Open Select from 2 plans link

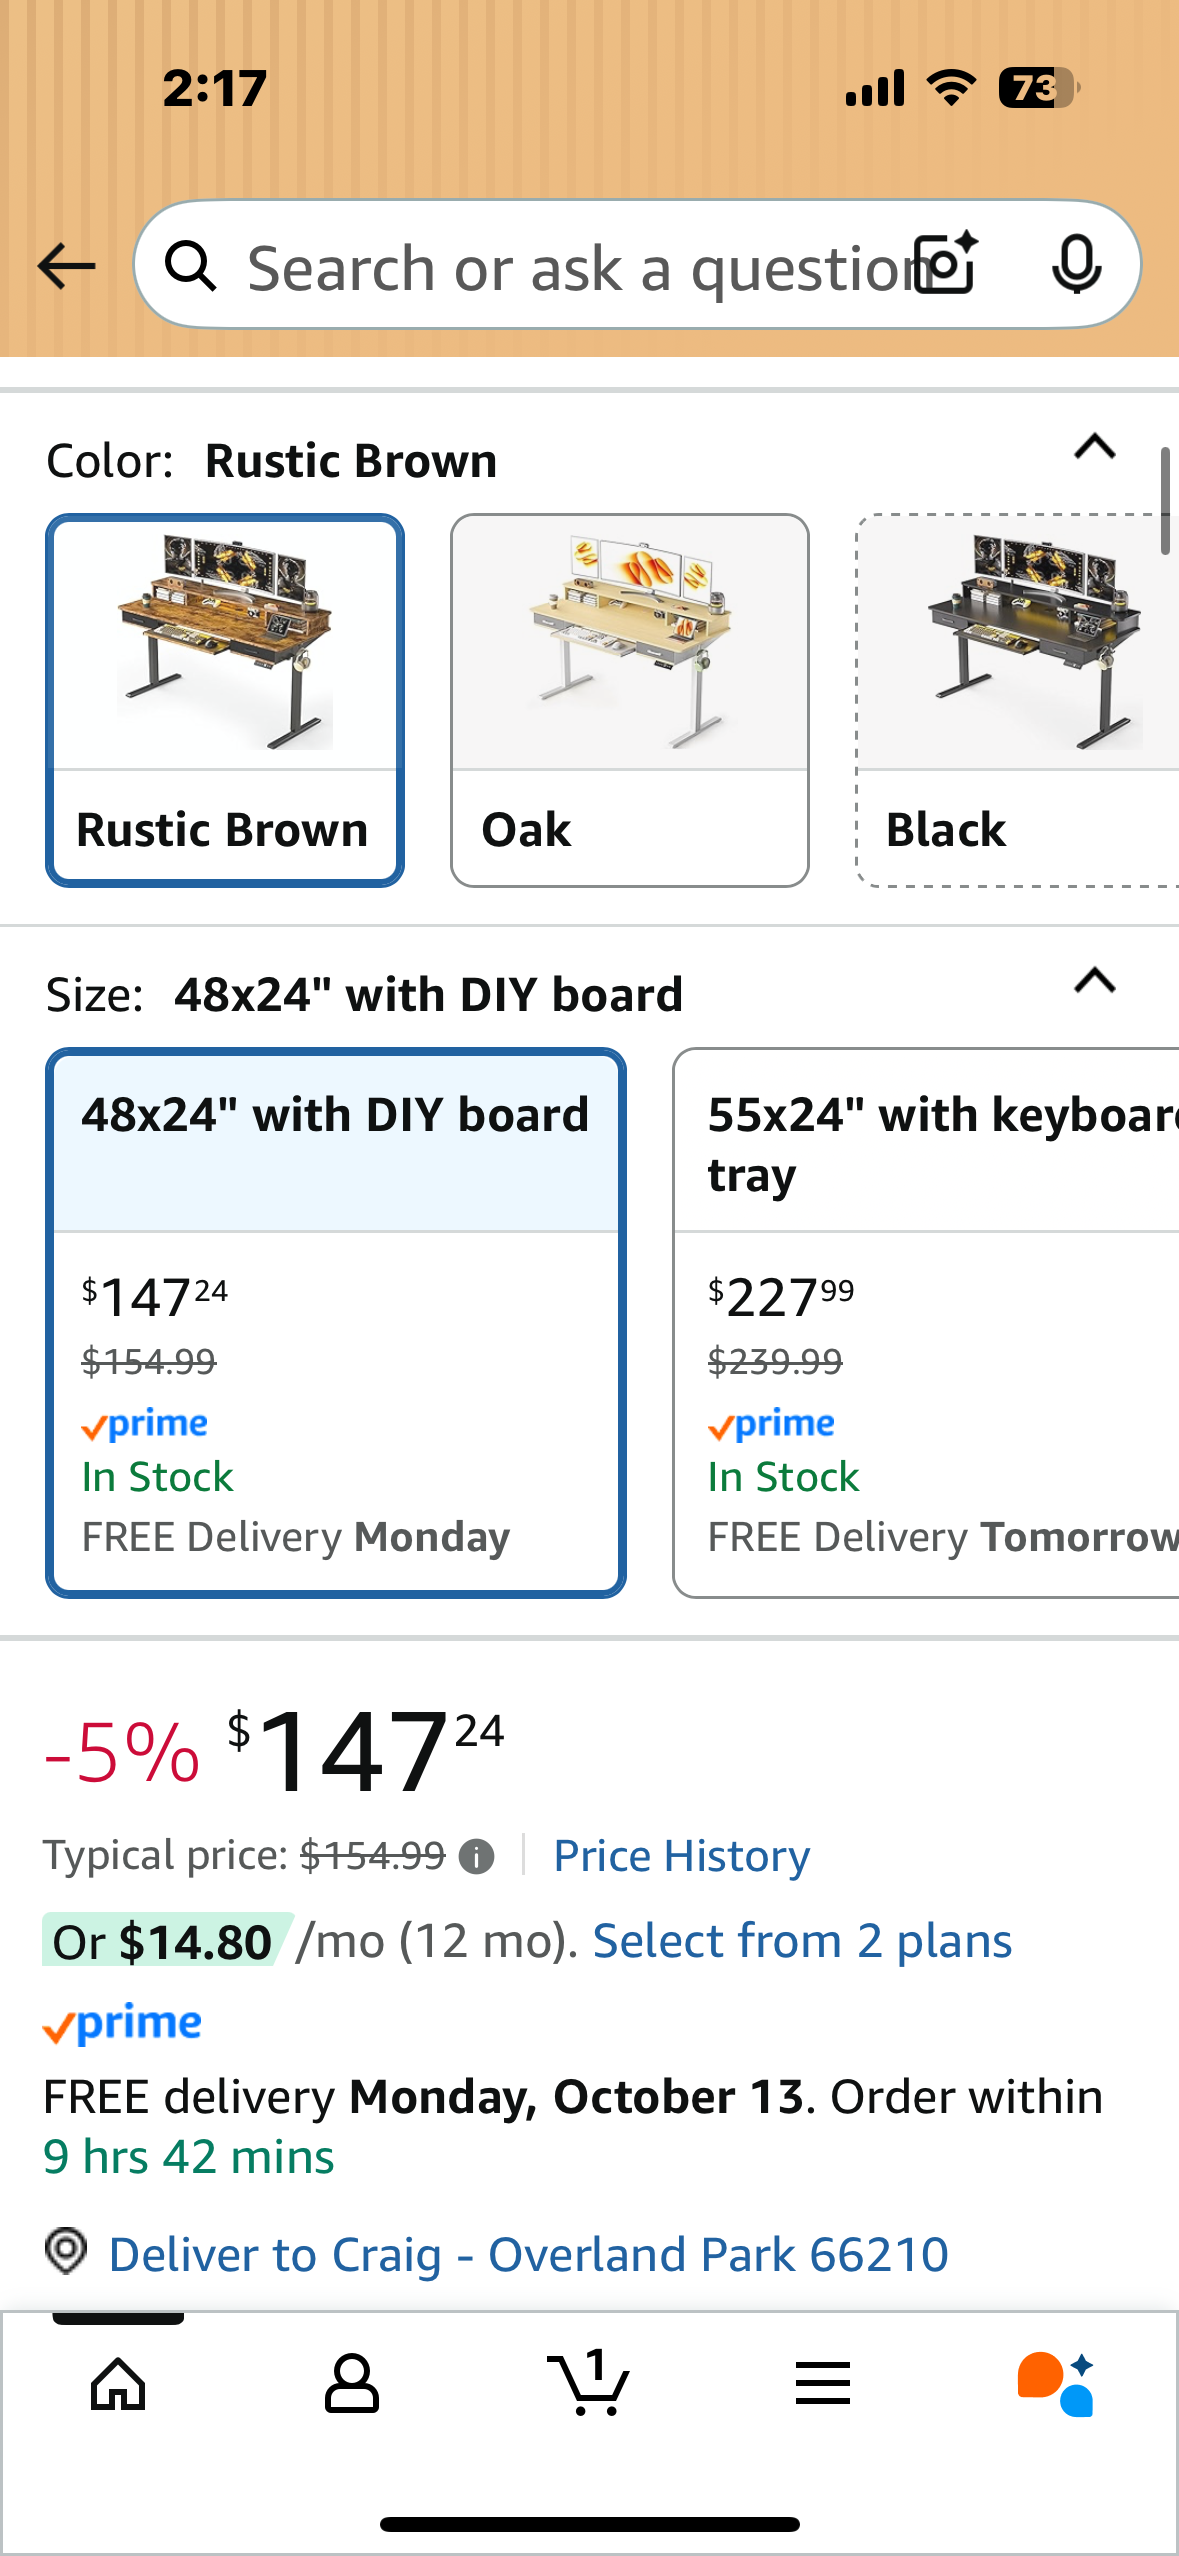coord(802,1941)
